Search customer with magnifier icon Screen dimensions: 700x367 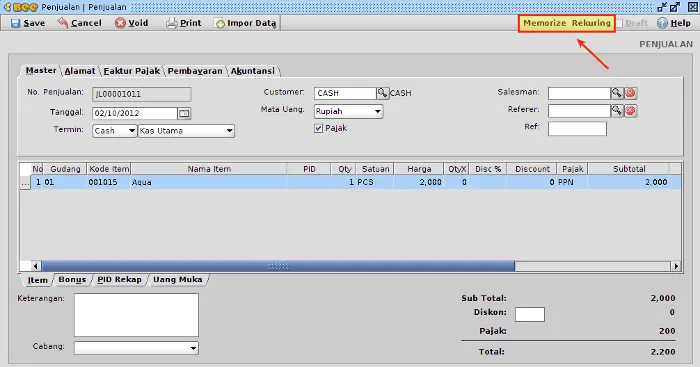[x=383, y=93]
